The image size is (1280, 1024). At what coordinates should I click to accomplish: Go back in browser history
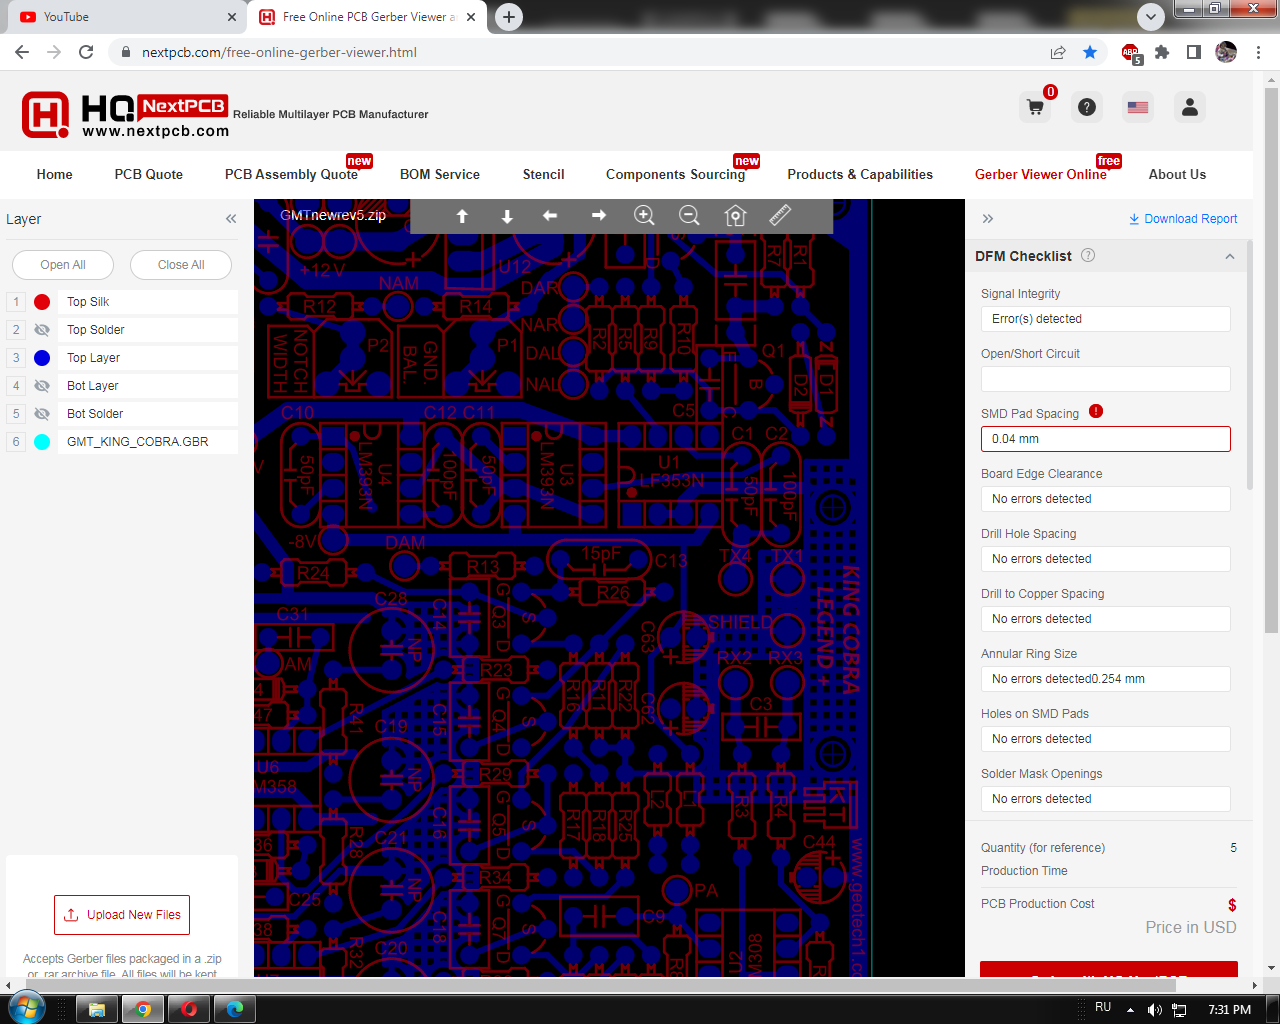coord(22,52)
